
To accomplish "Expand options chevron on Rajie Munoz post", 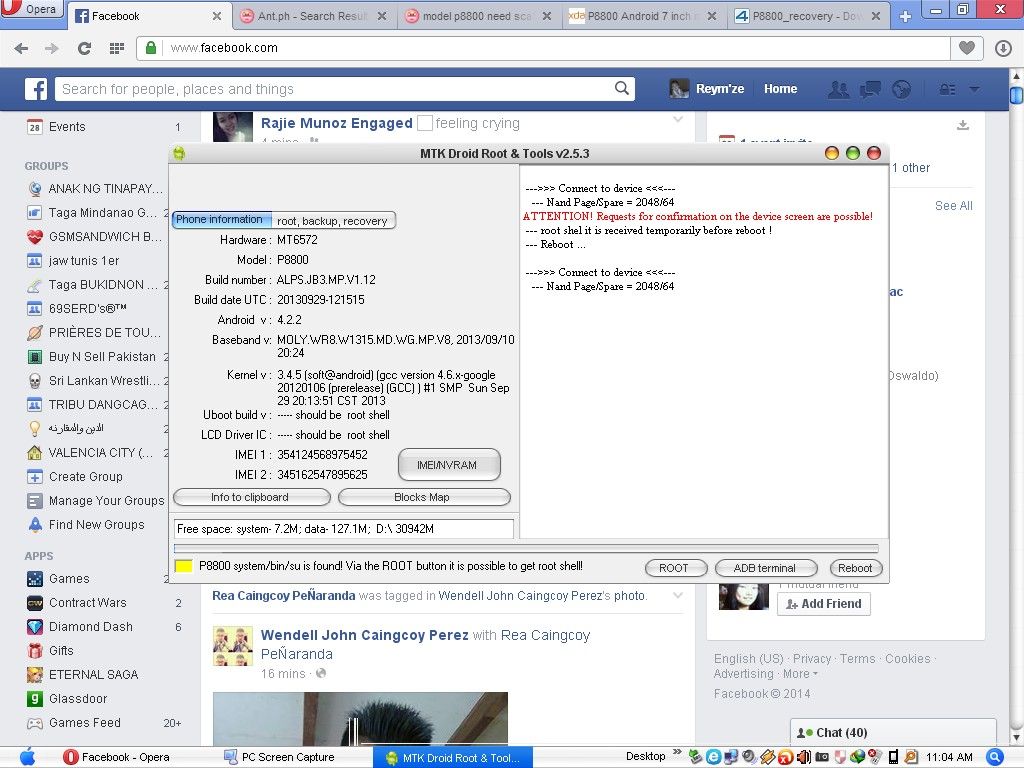I will click(677, 120).
